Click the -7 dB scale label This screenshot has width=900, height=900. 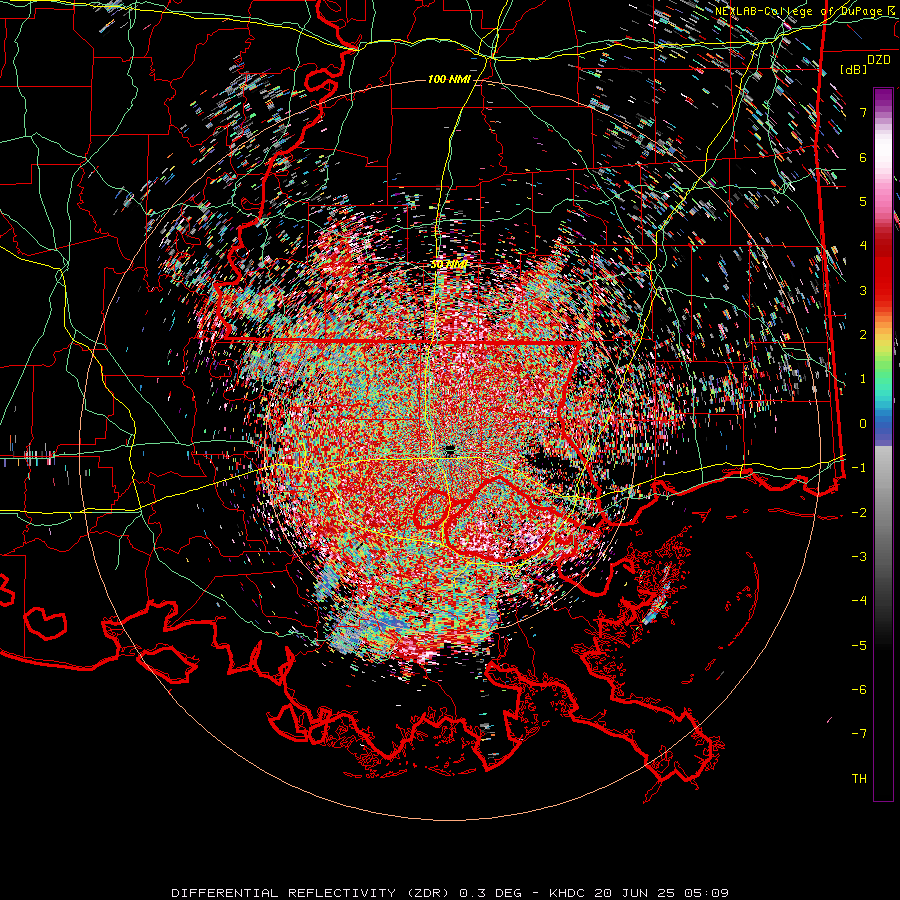point(859,734)
